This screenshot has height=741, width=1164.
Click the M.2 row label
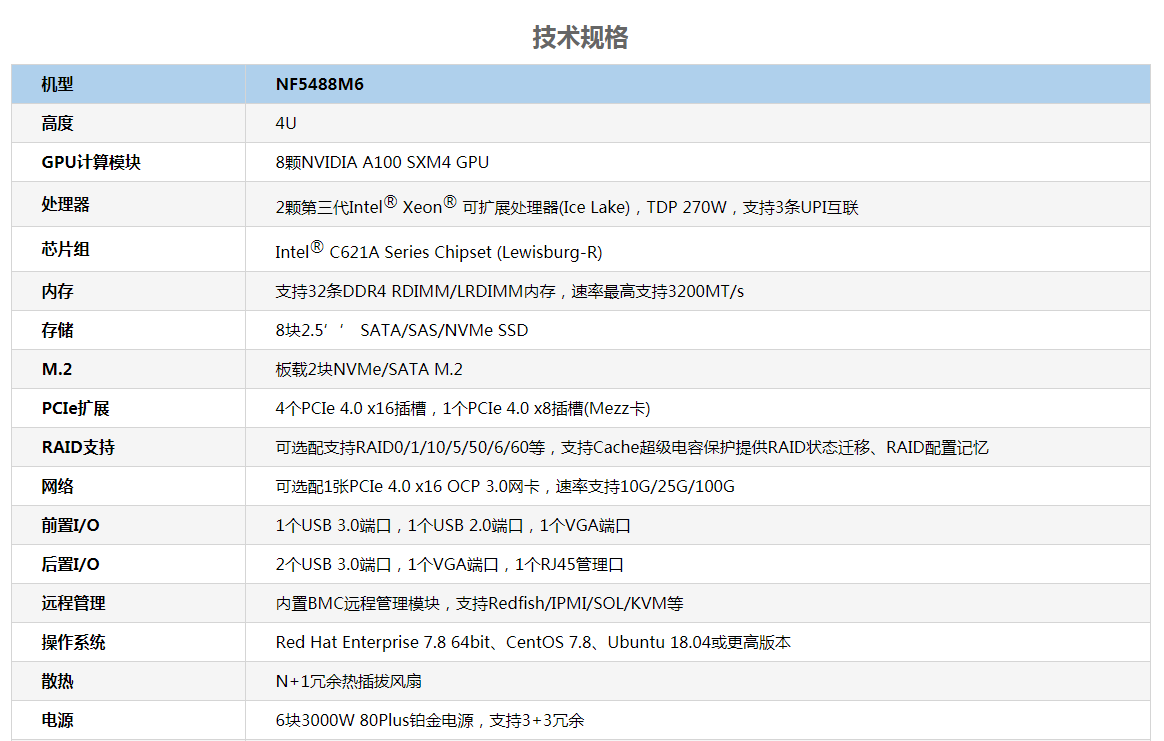tap(56, 370)
